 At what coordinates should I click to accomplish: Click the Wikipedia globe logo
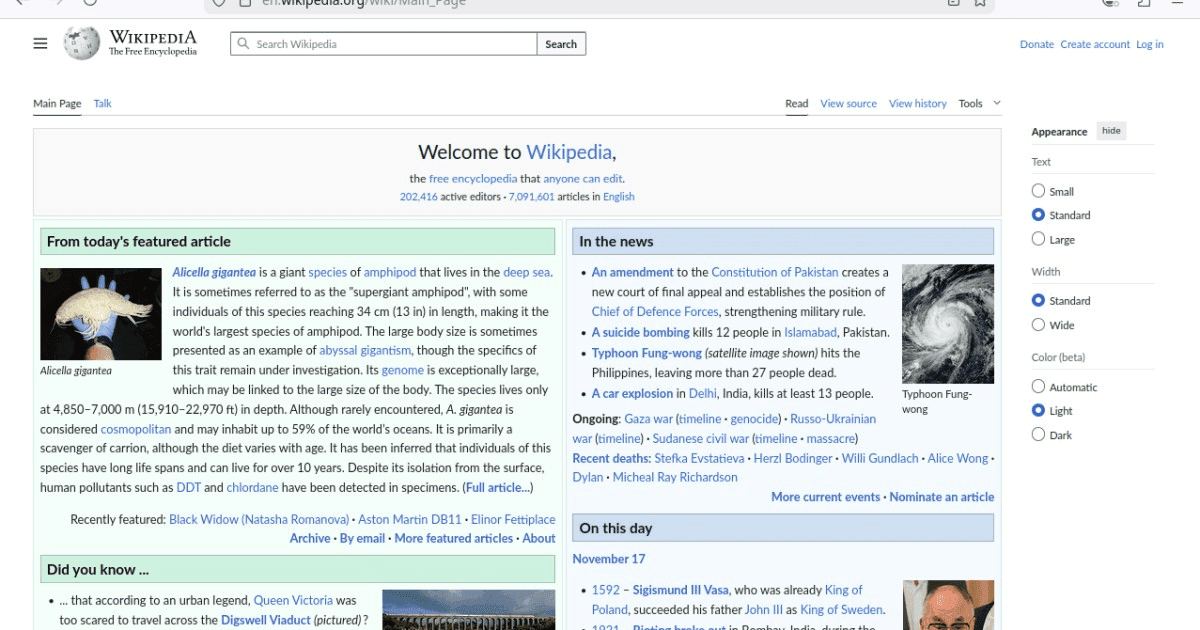click(82, 43)
